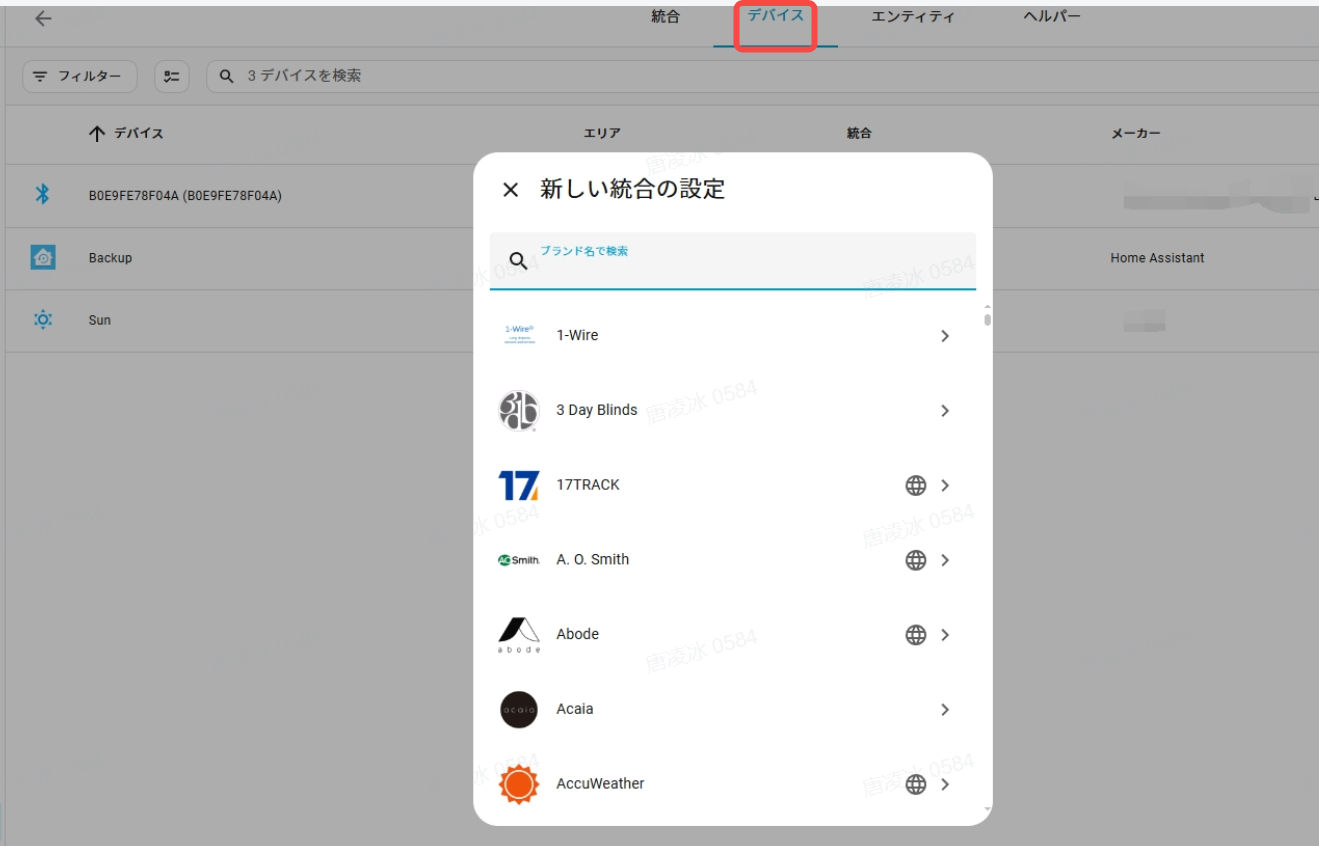The image size is (1319, 846).
Task: Switch to the ヘルパー tab
Action: 1052,17
